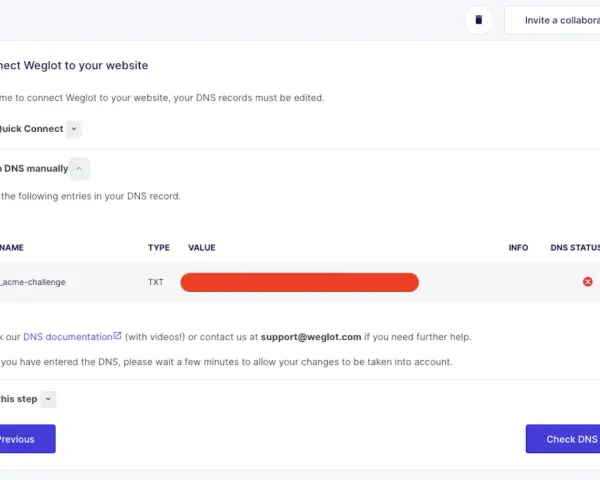Click the redacted TXT value field
The height and width of the screenshot is (480, 600).
[300, 282]
